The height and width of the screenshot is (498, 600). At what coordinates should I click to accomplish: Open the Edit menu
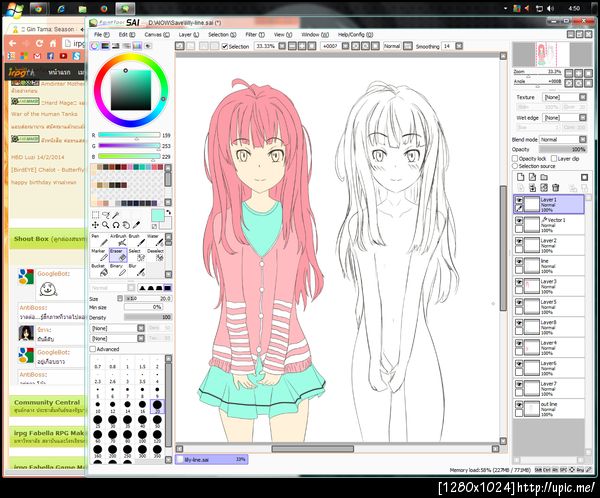[127, 35]
